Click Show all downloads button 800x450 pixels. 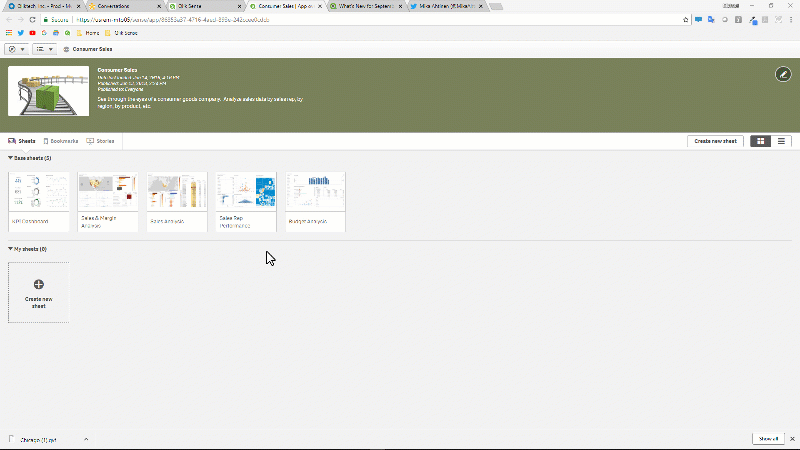pos(768,439)
